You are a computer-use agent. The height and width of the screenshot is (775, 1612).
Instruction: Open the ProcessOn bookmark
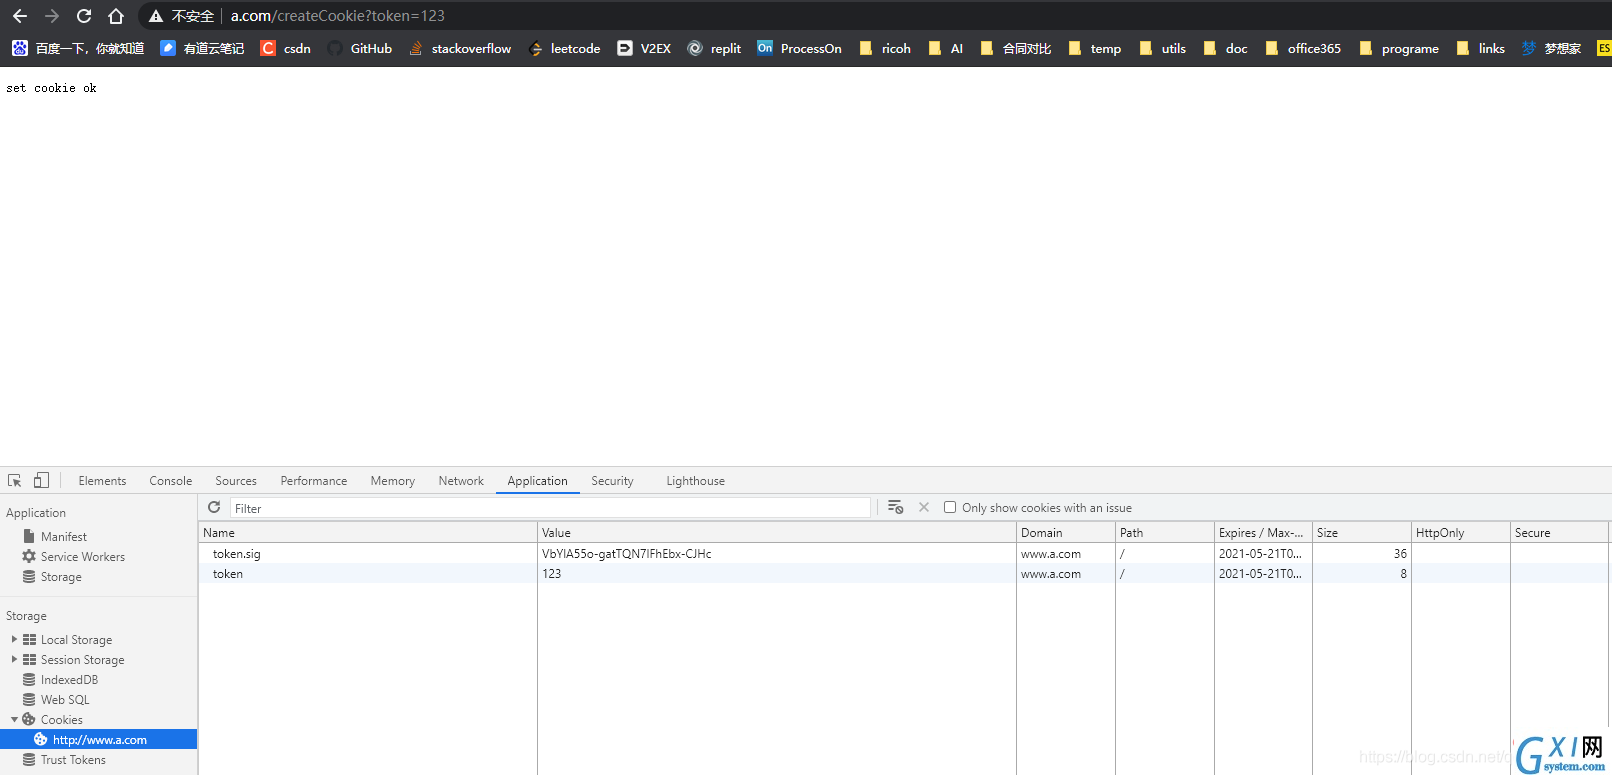pos(800,48)
